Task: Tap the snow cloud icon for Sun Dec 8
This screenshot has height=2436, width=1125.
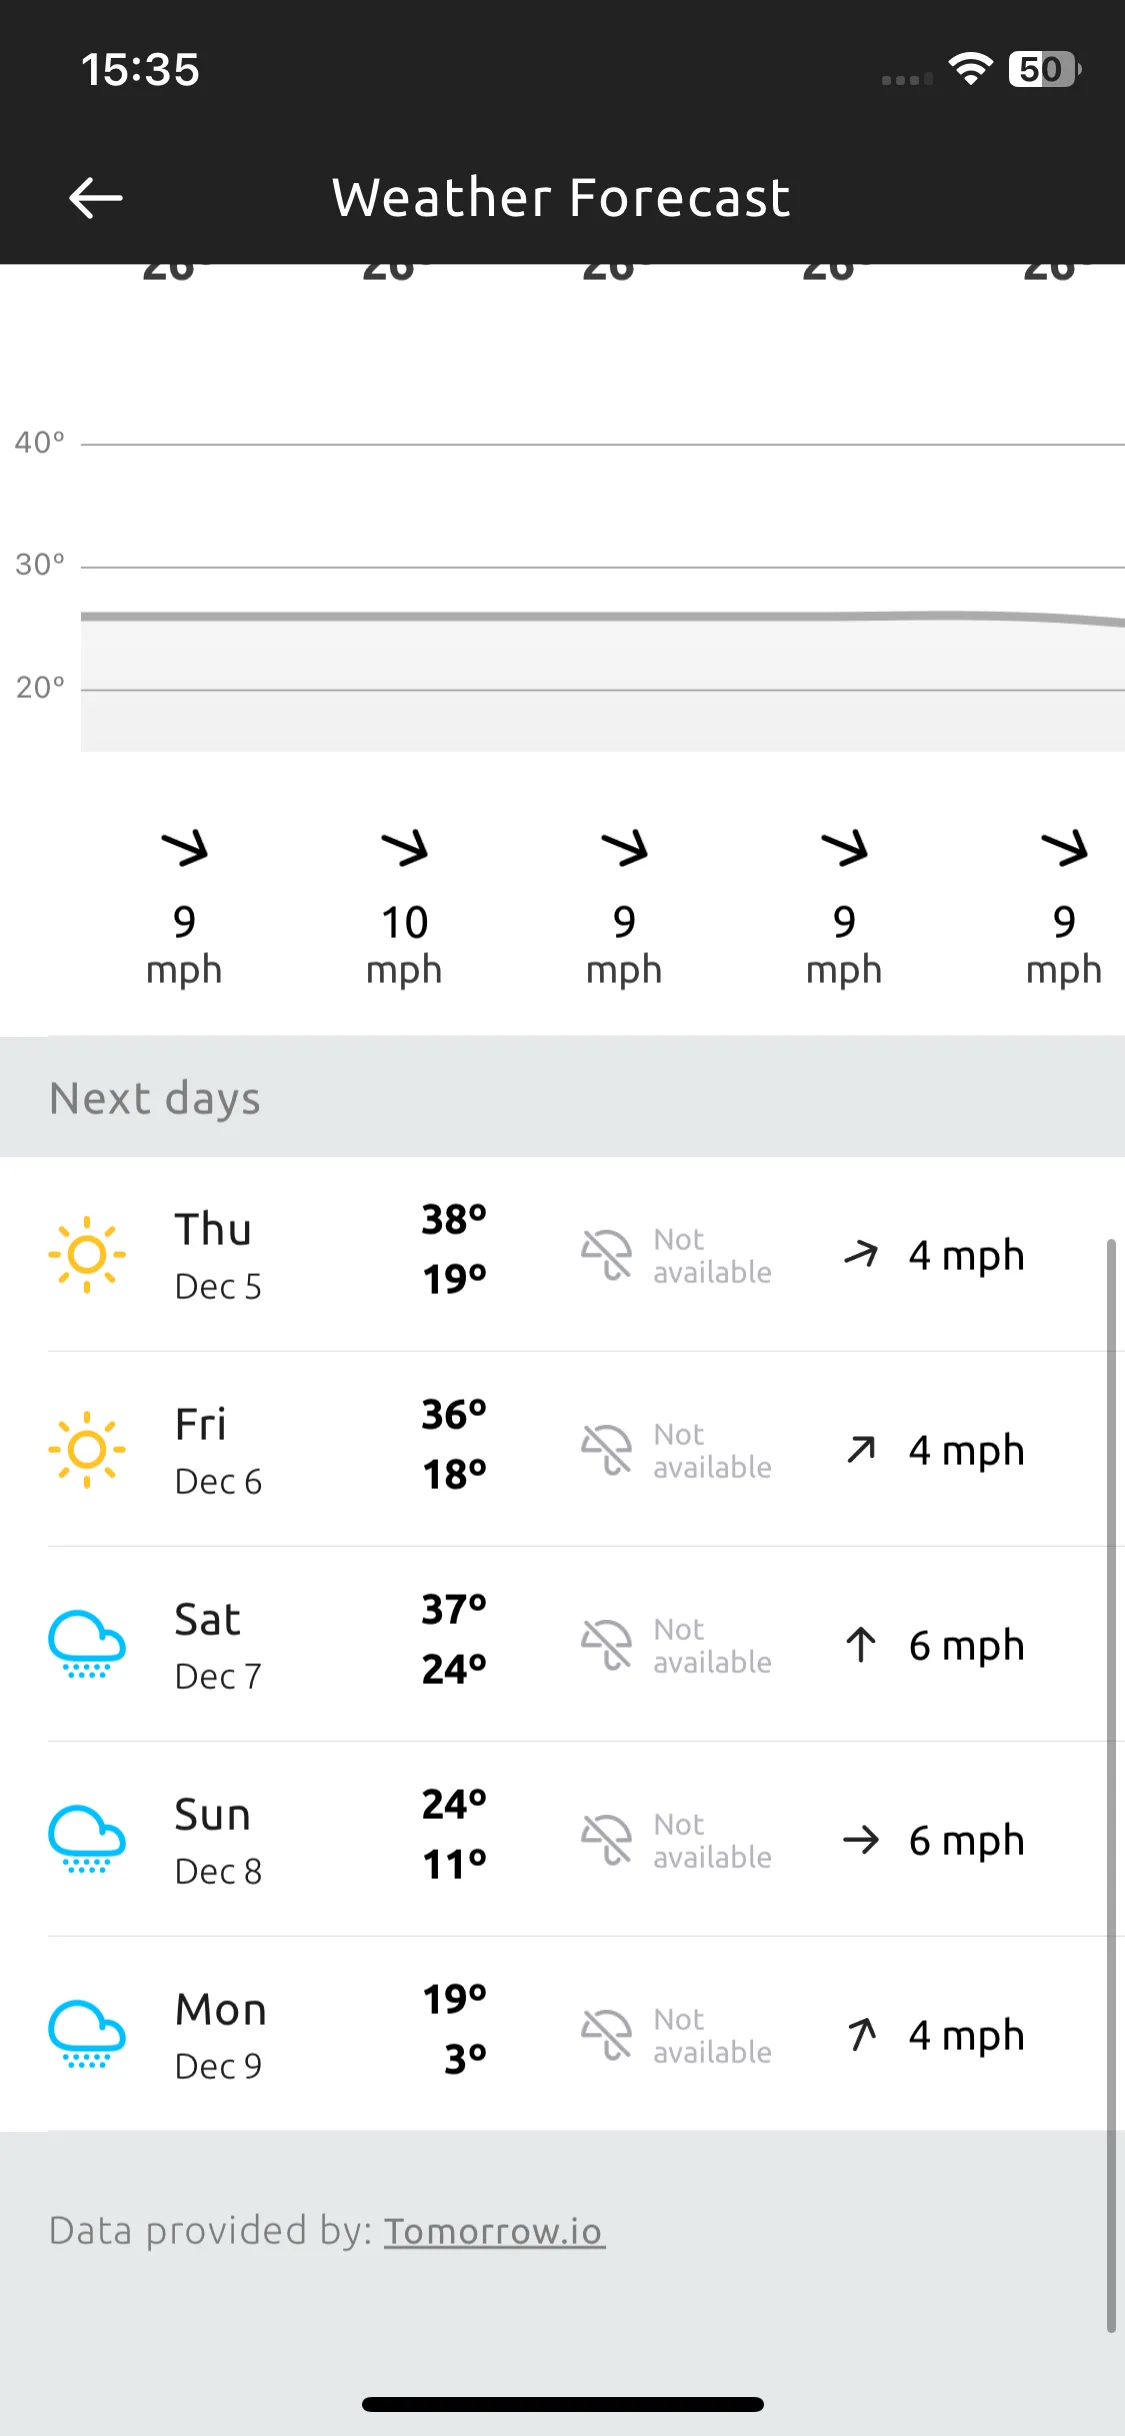Action: click(x=87, y=1839)
